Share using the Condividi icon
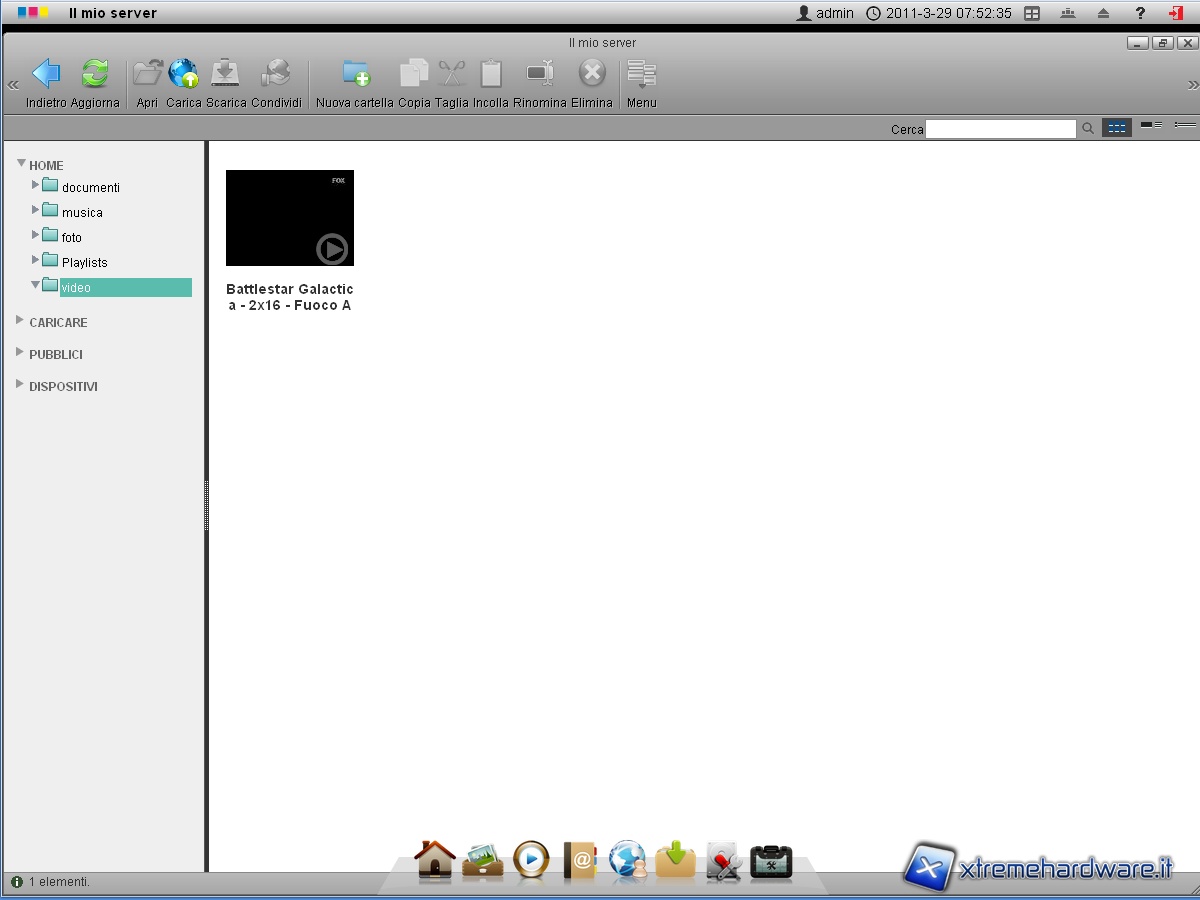The image size is (1200, 900). [275, 74]
